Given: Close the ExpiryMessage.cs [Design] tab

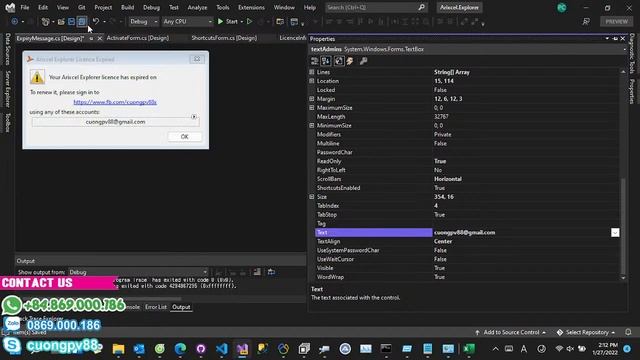Looking at the screenshot, I should click(100, 38).
